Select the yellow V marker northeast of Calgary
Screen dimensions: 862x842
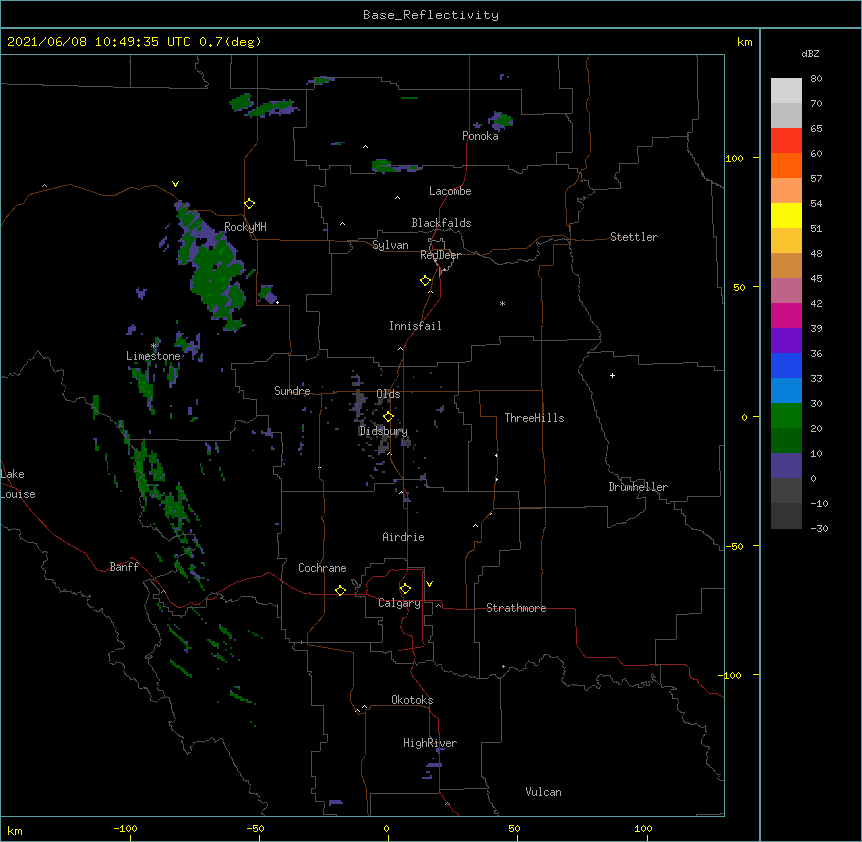coord(429,584)
